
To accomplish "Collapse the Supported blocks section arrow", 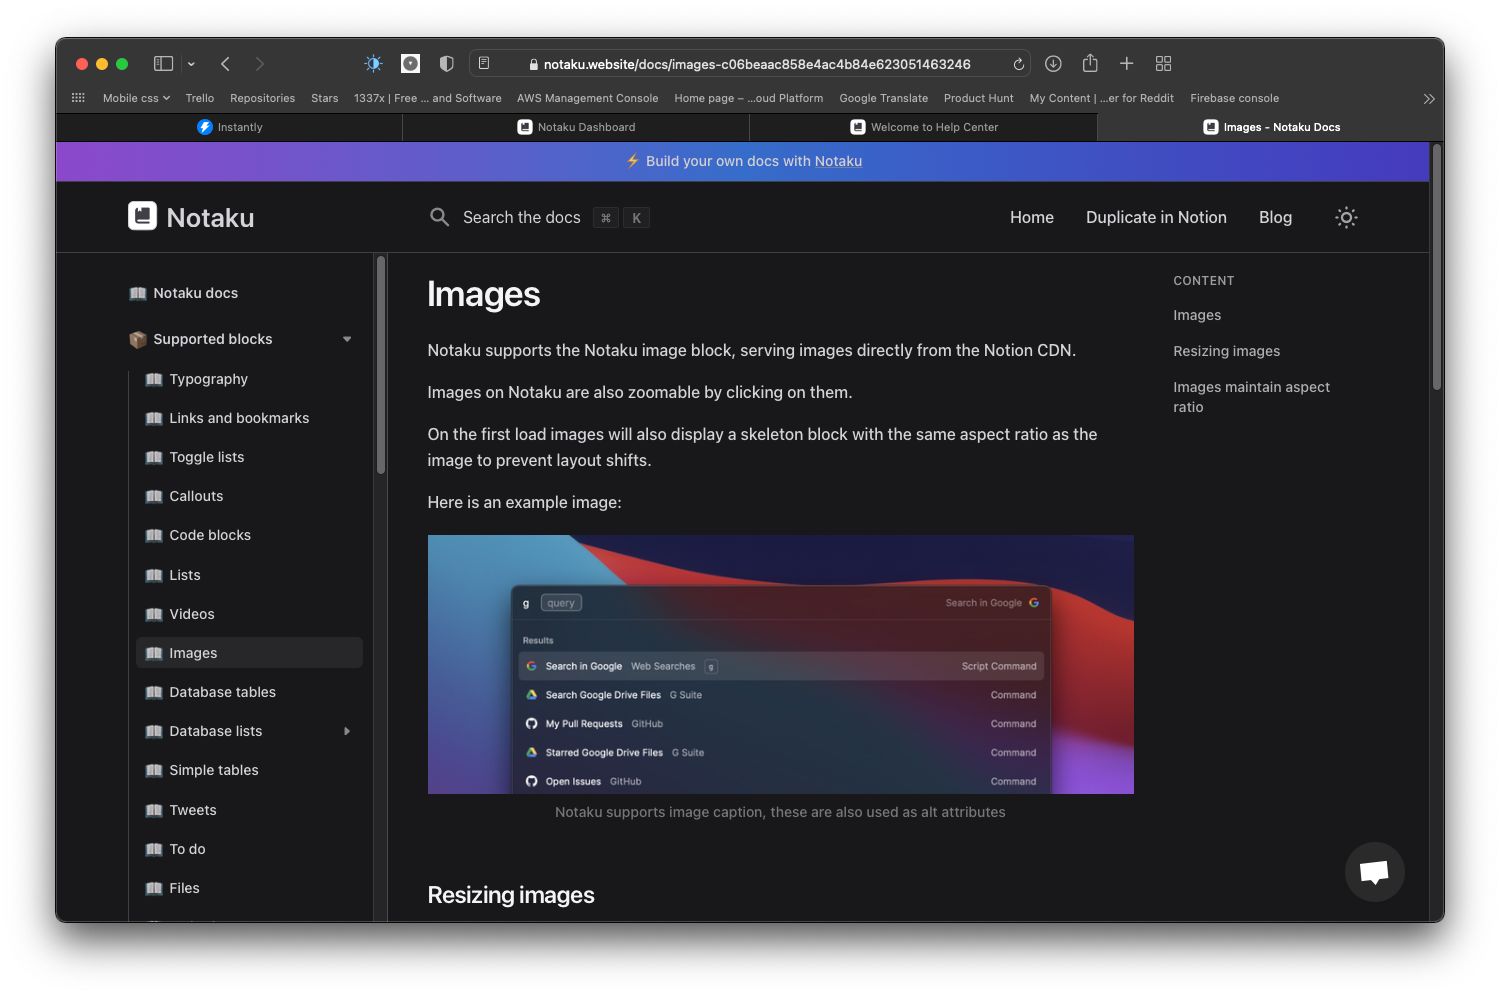I will [x=347, y=339].
